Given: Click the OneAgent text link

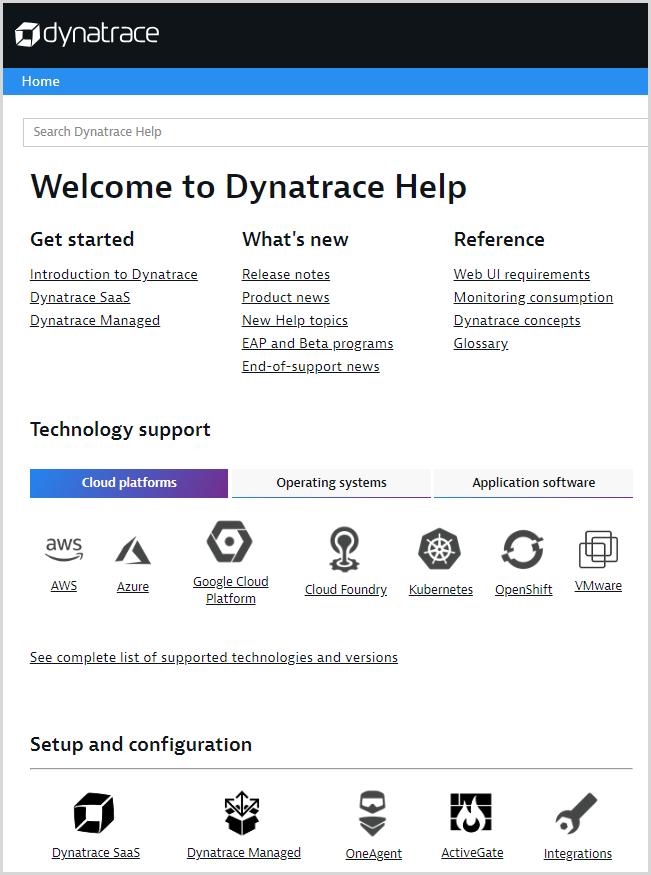Looking at the screenshot, I should click(x=373, y=854).
